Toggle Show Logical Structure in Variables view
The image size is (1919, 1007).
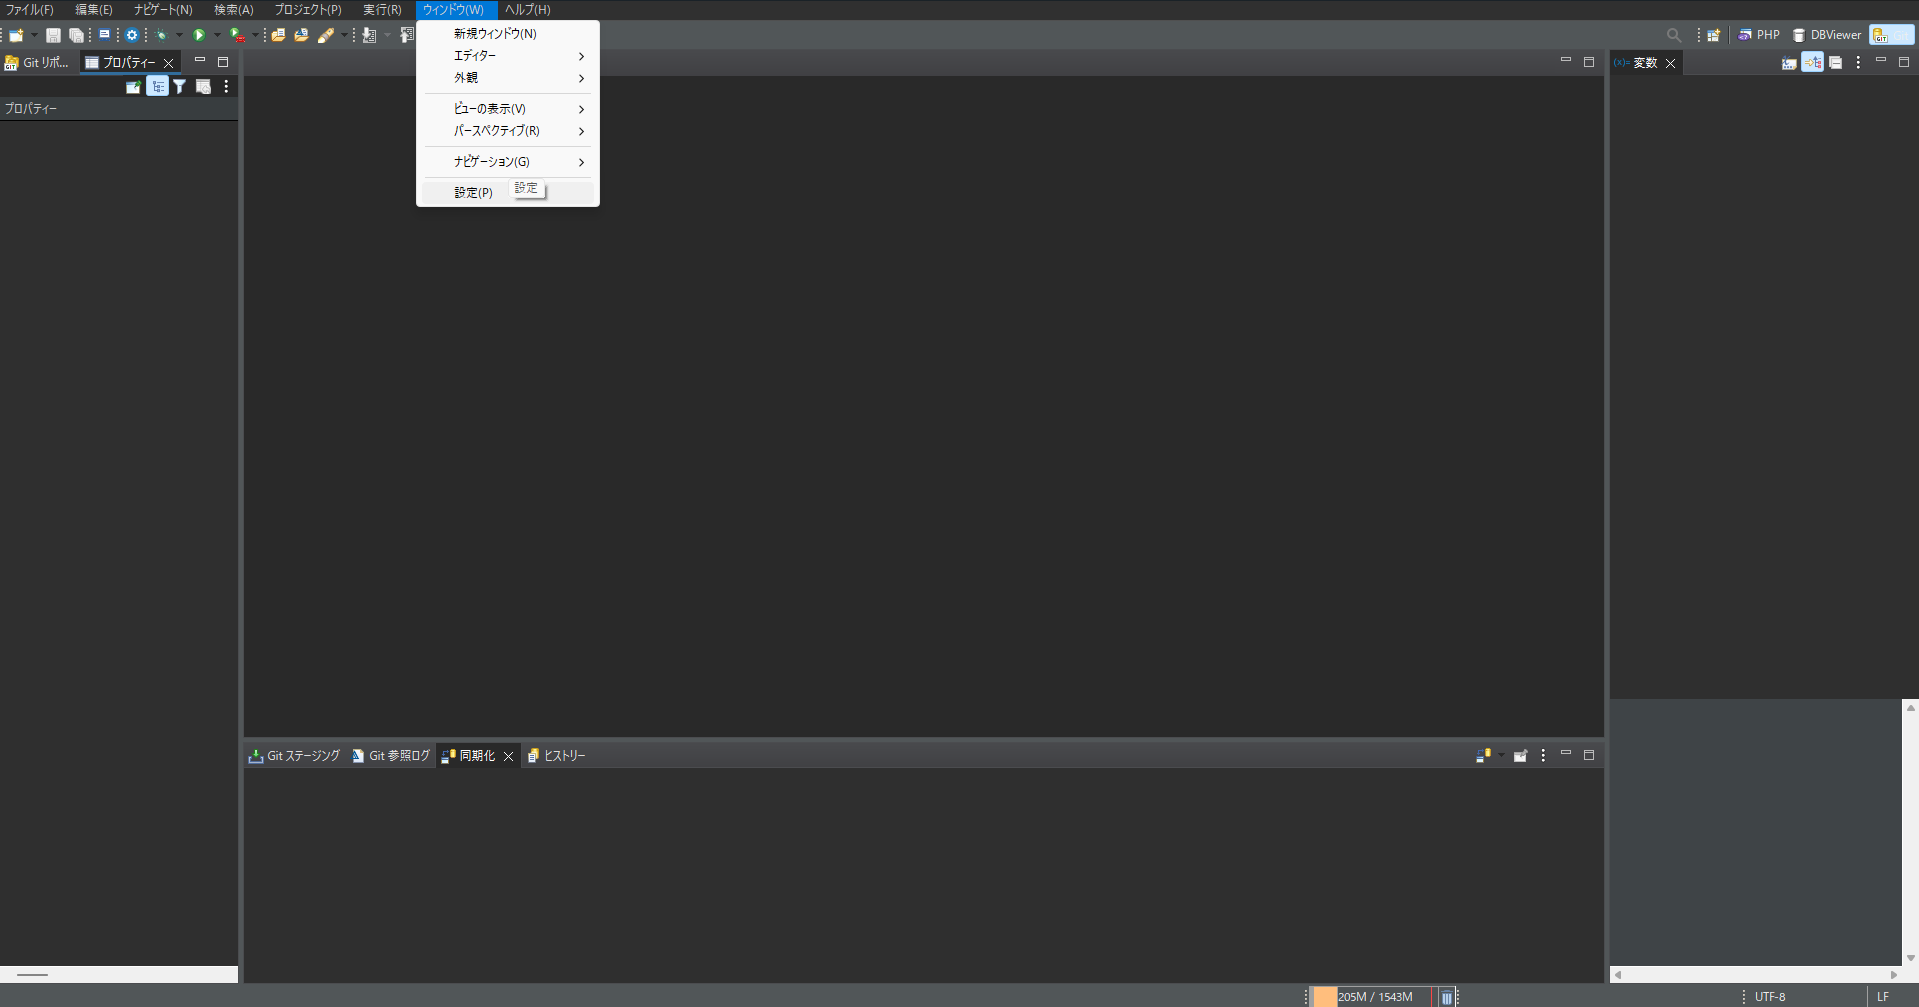coord(1812,63)
